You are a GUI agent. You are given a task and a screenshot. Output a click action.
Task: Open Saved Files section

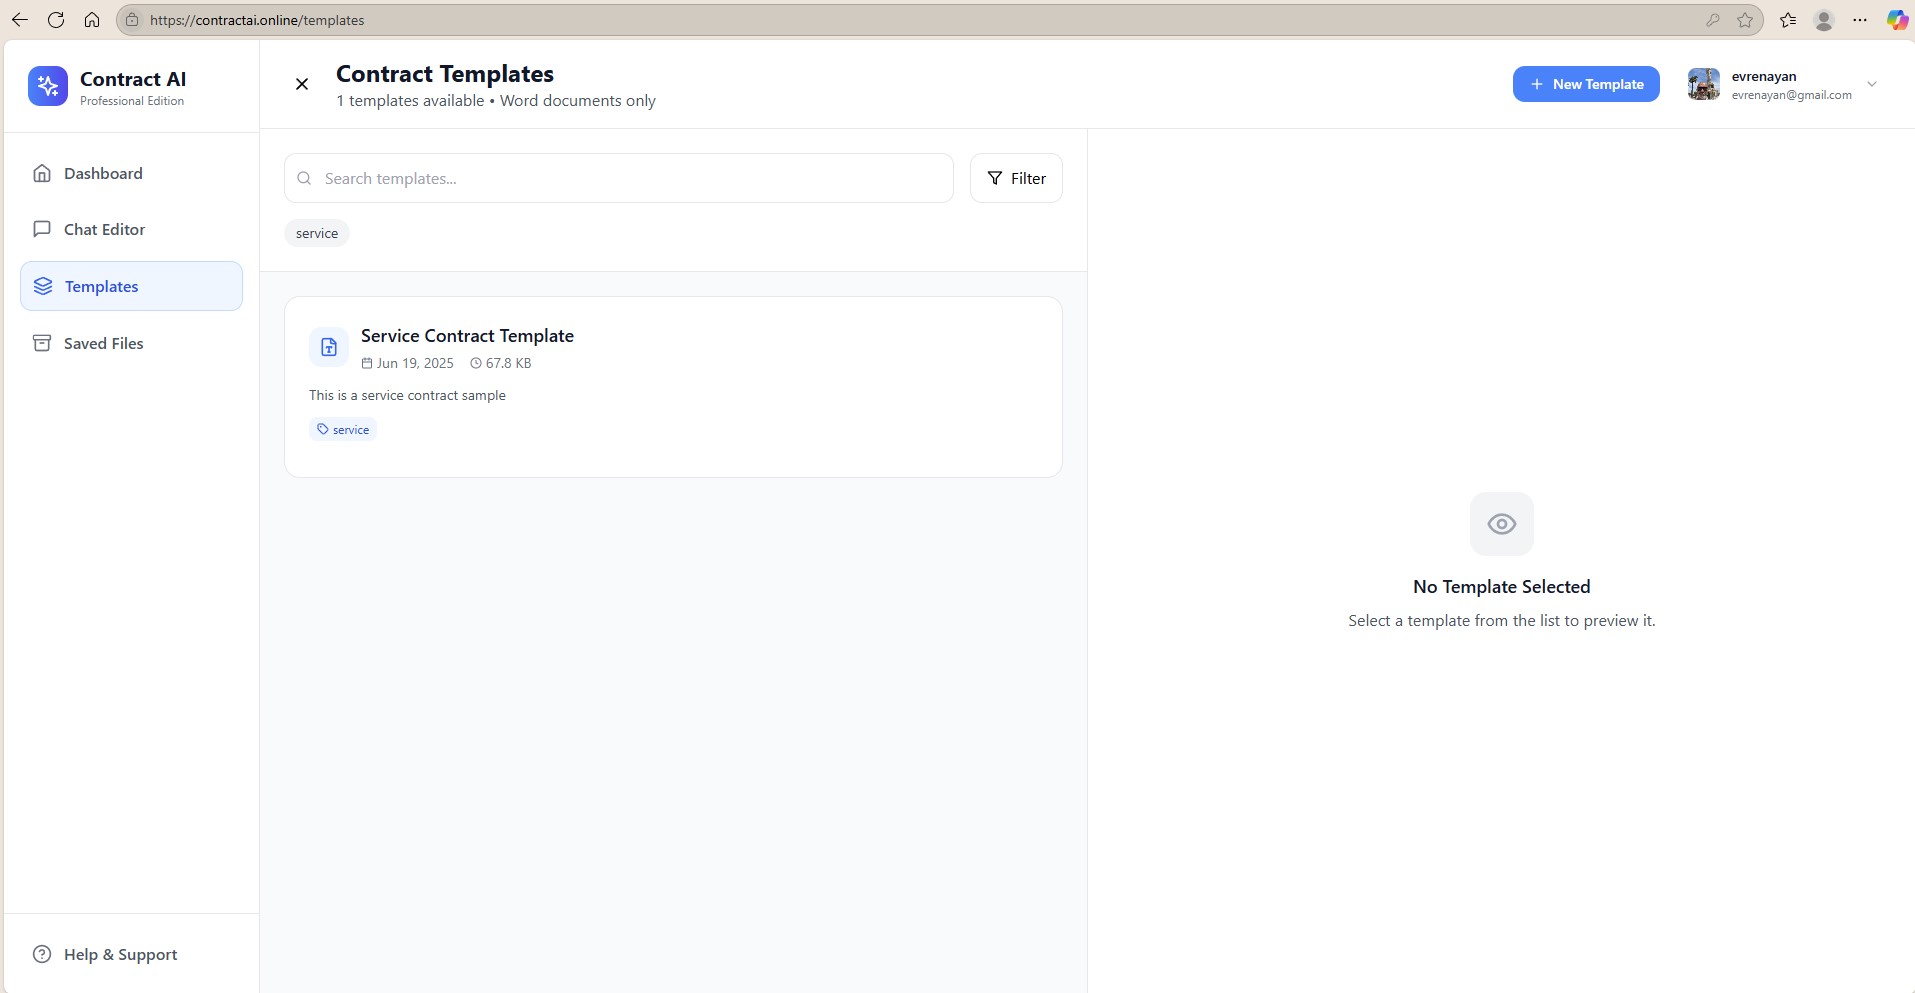point(131,343)
